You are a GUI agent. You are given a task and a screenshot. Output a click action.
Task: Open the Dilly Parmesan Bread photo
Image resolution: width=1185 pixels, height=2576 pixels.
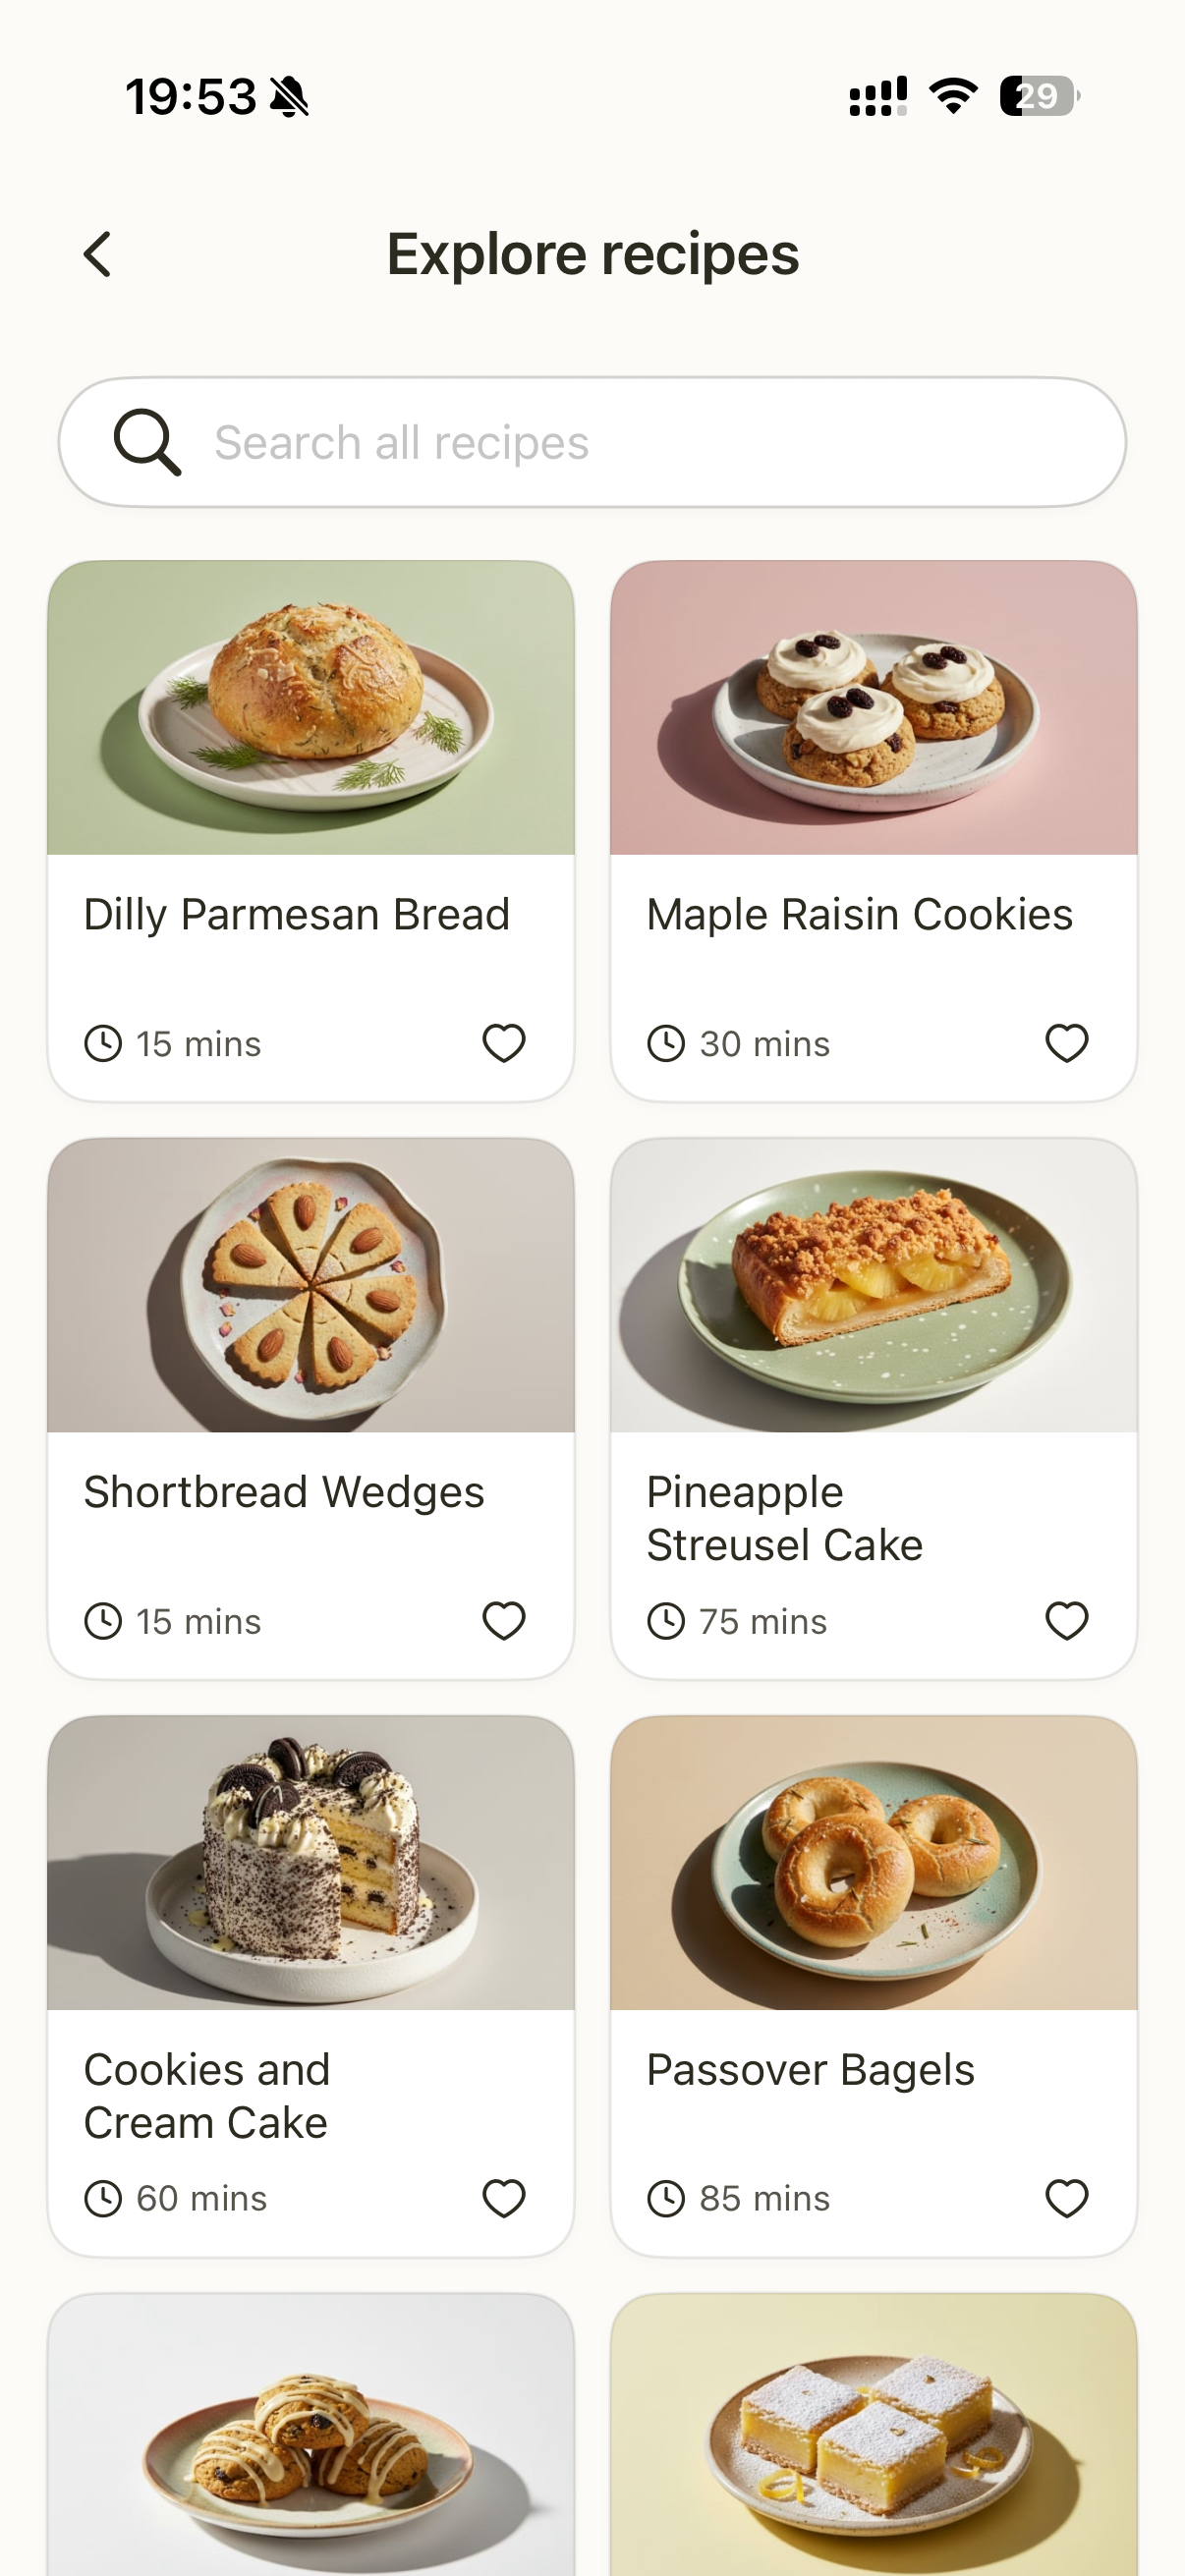(x=311, y=708)
